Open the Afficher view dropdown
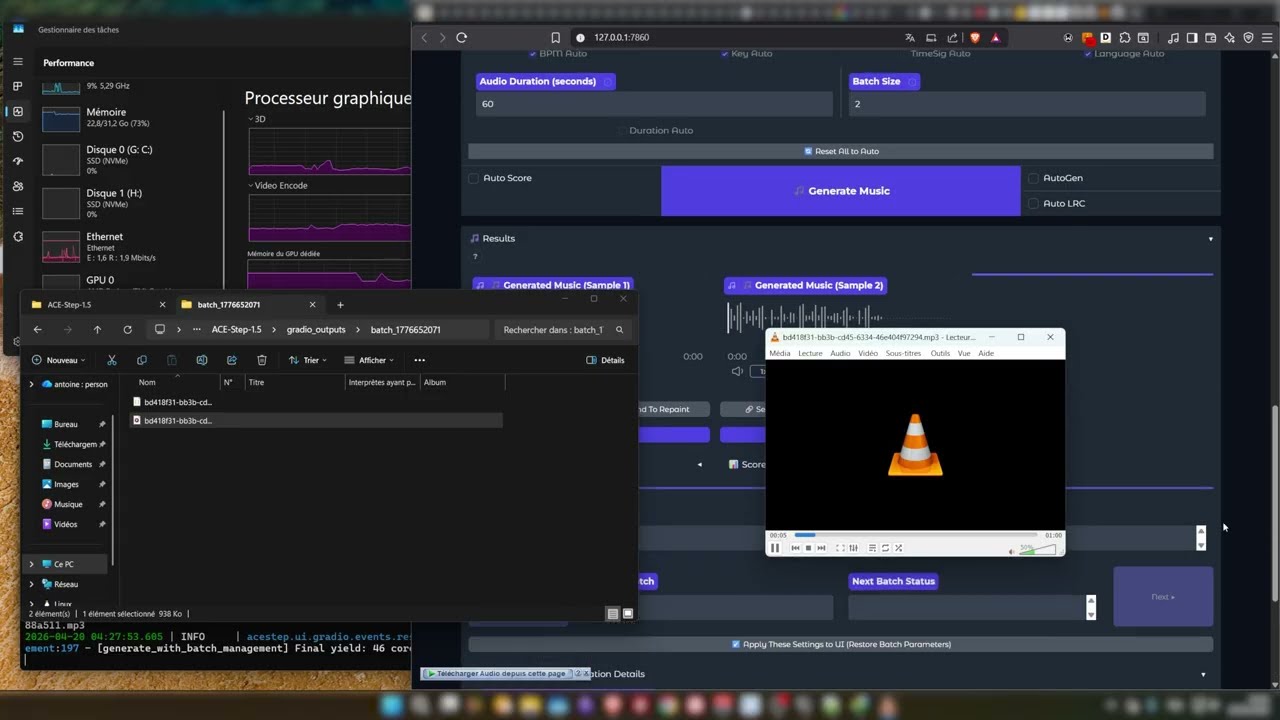Image resolution: width=1280 pixels, height=720 pixels. [369, 360]
